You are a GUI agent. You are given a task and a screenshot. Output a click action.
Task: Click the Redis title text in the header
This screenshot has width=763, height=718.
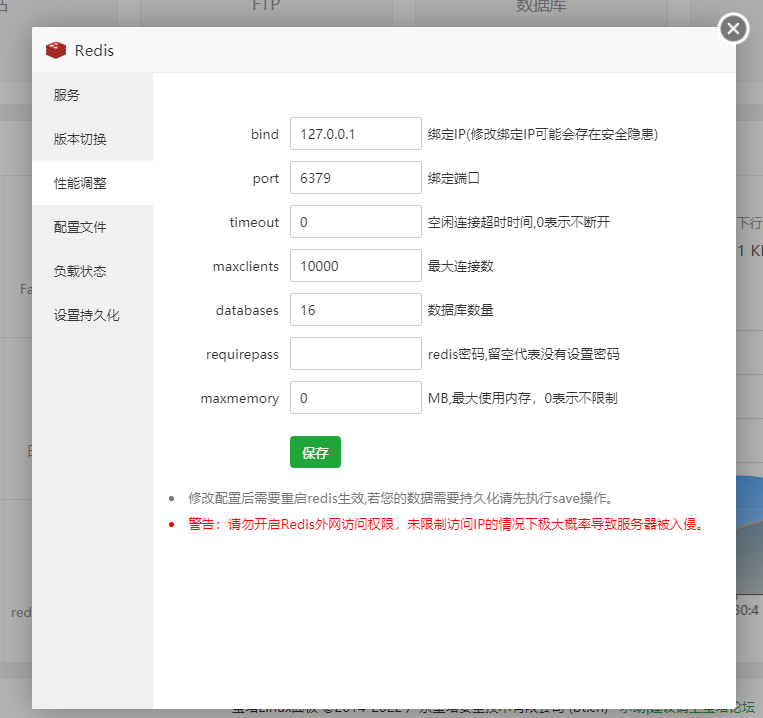click(94, 51)
